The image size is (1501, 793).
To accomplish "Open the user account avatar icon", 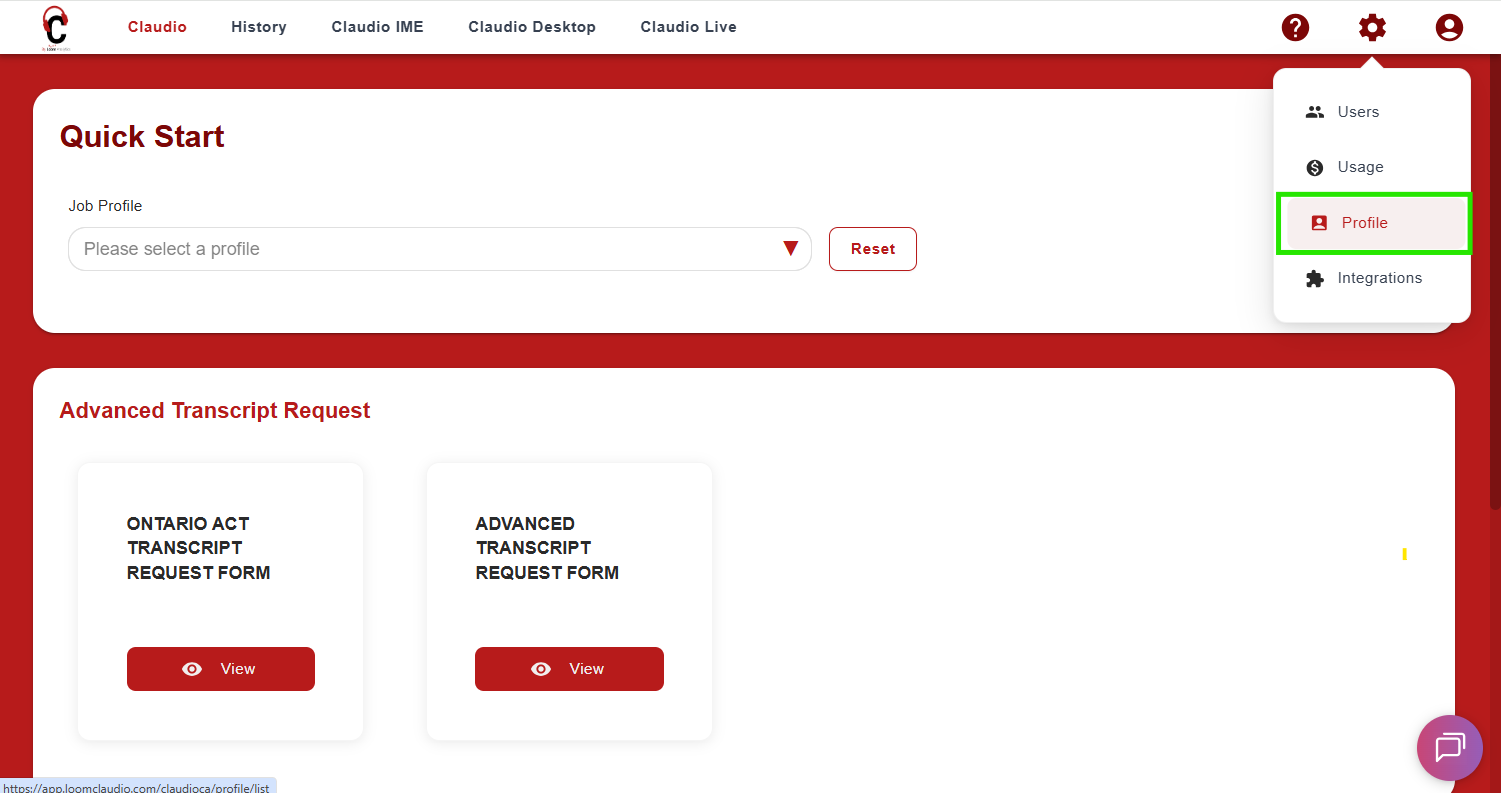I will point(1448,27).
